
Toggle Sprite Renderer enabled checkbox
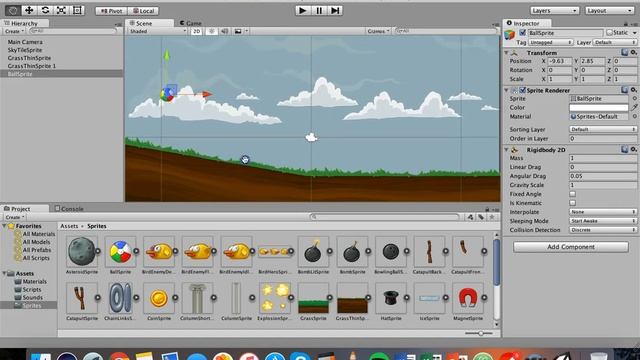[x=522, y=90]
